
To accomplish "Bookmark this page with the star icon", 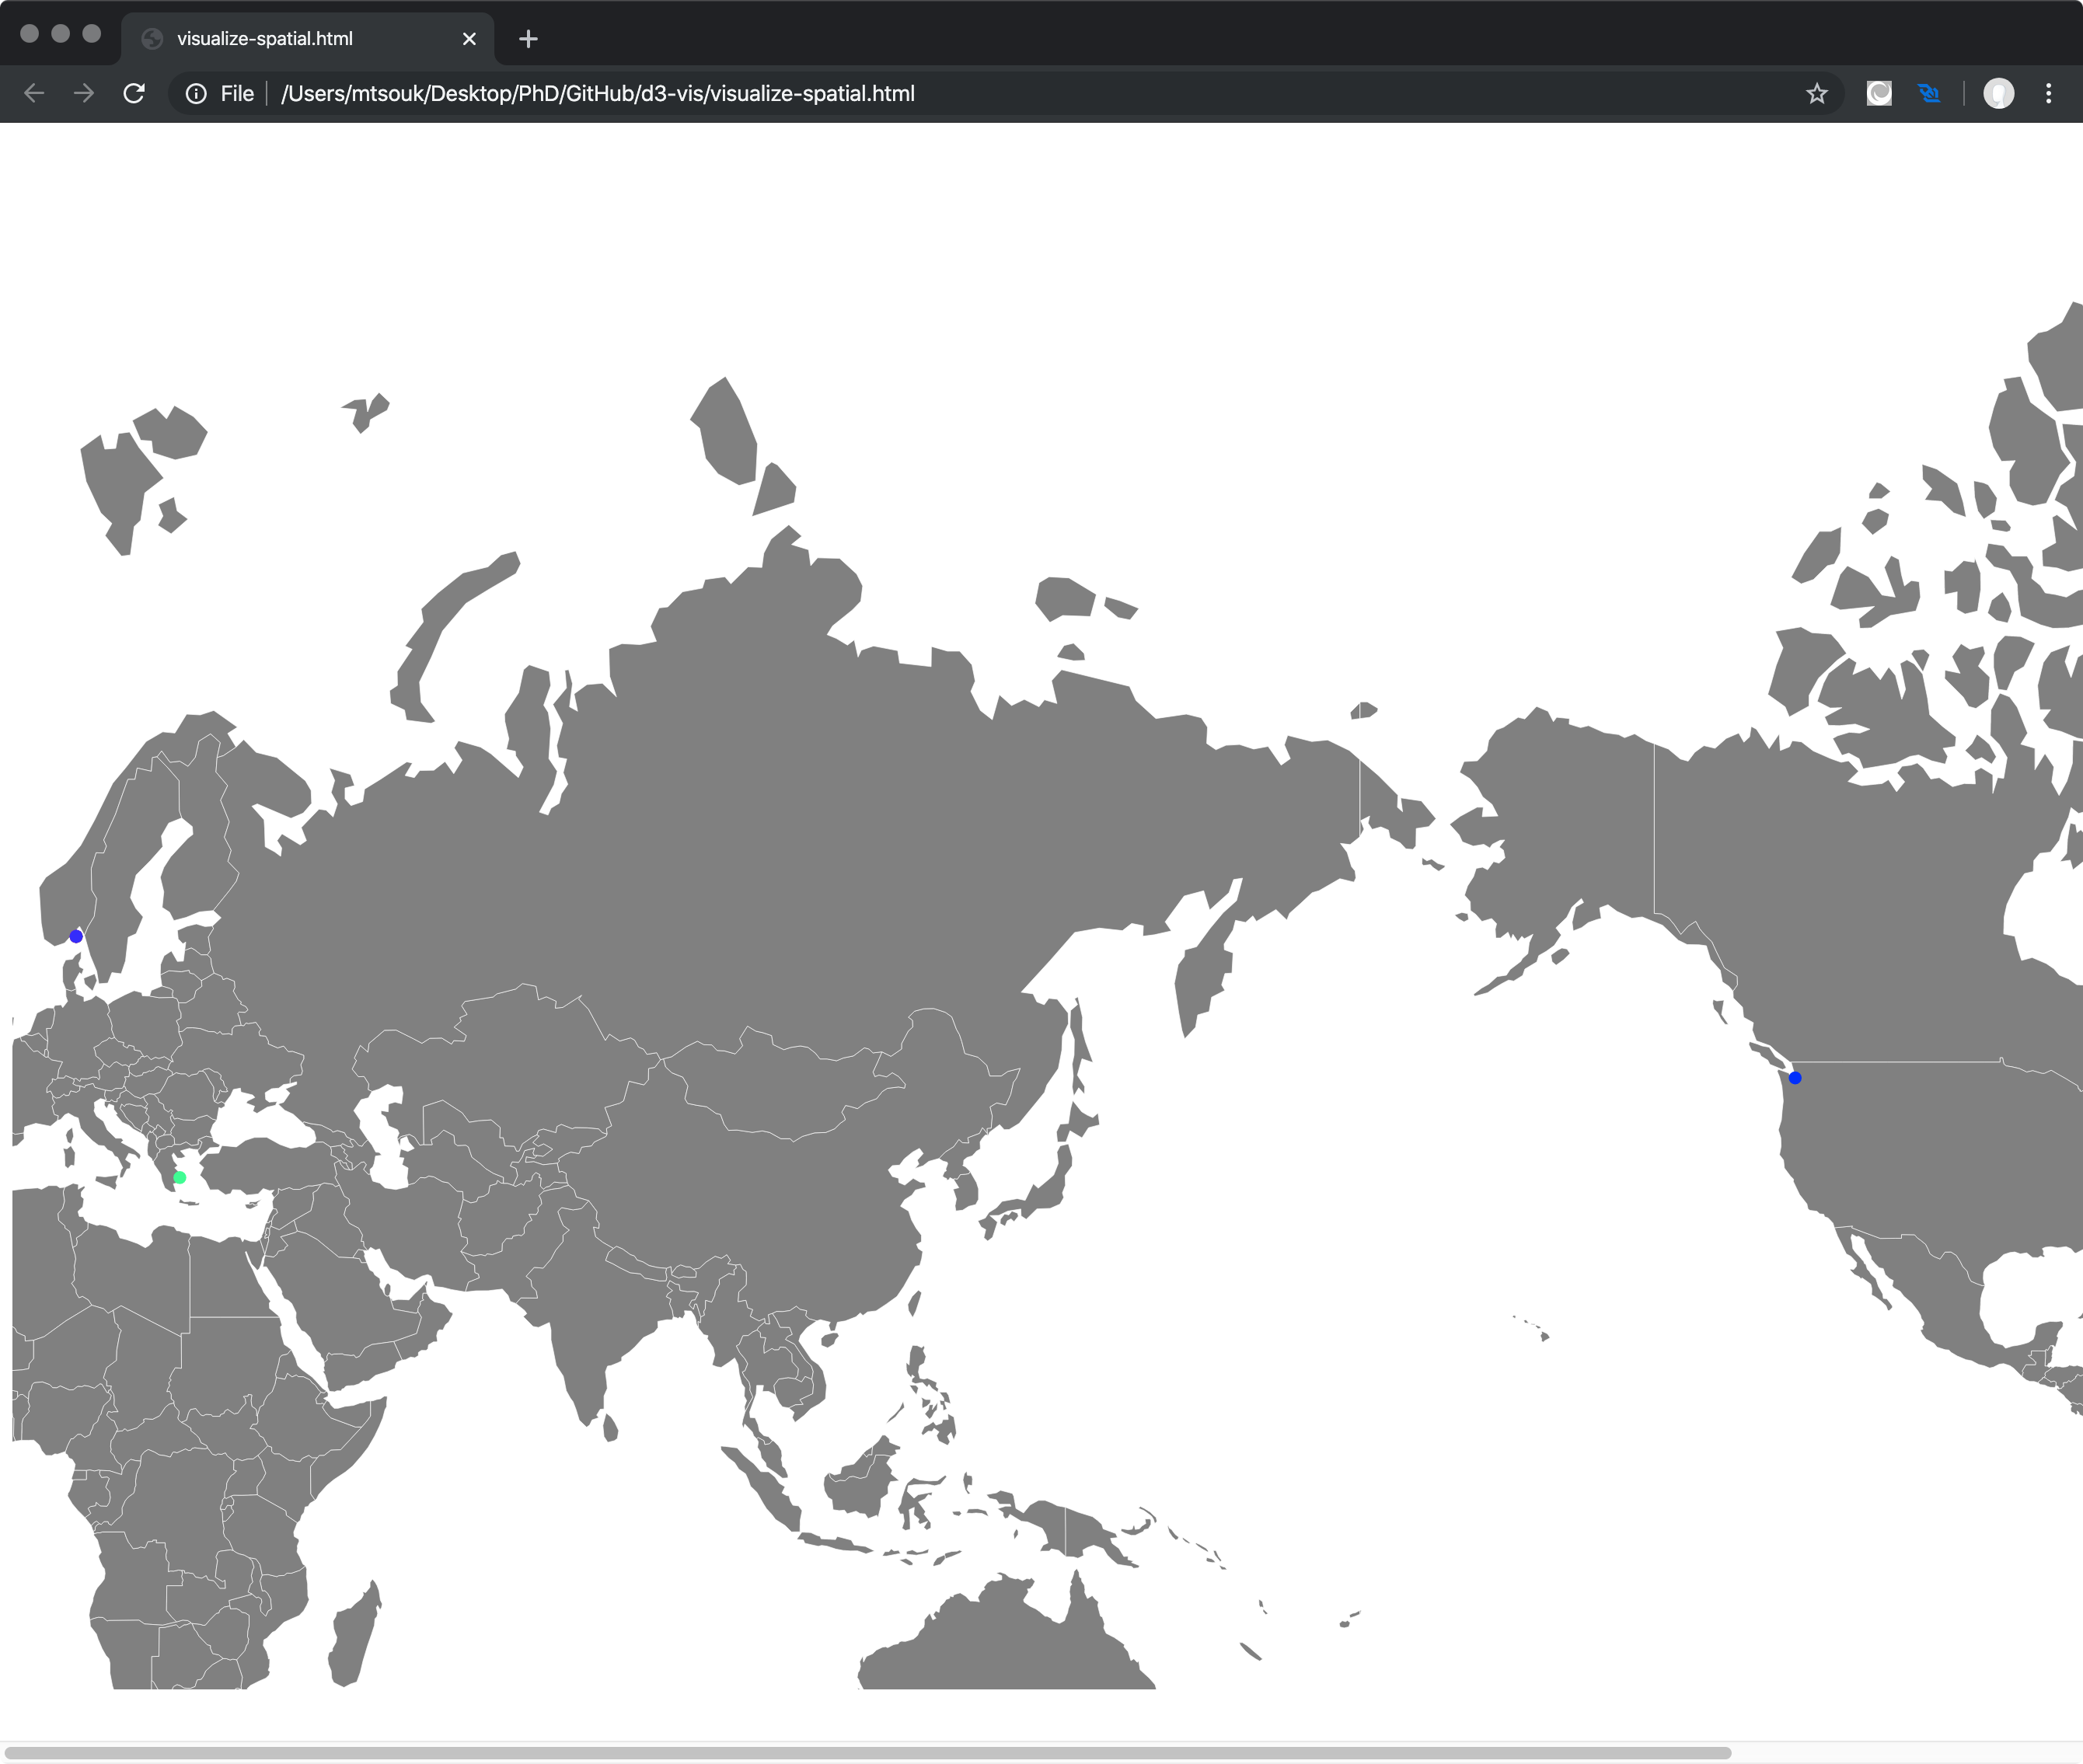I will pyautogui.click(x=1817, y=93).
